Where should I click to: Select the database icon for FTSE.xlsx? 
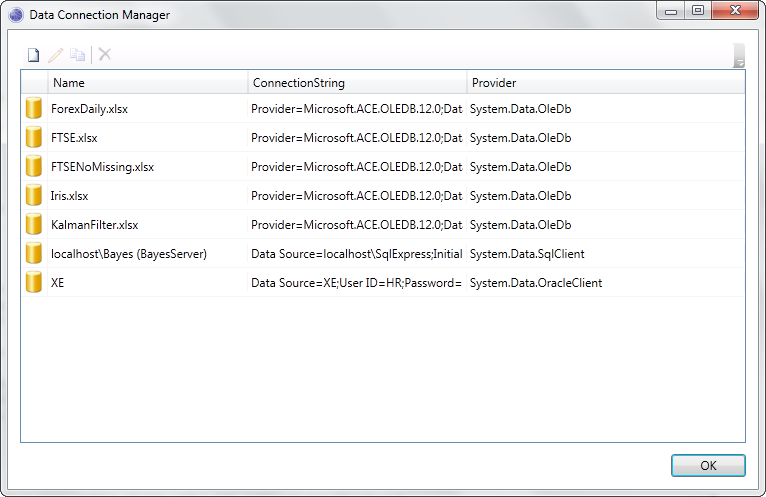tap(34, 137)
